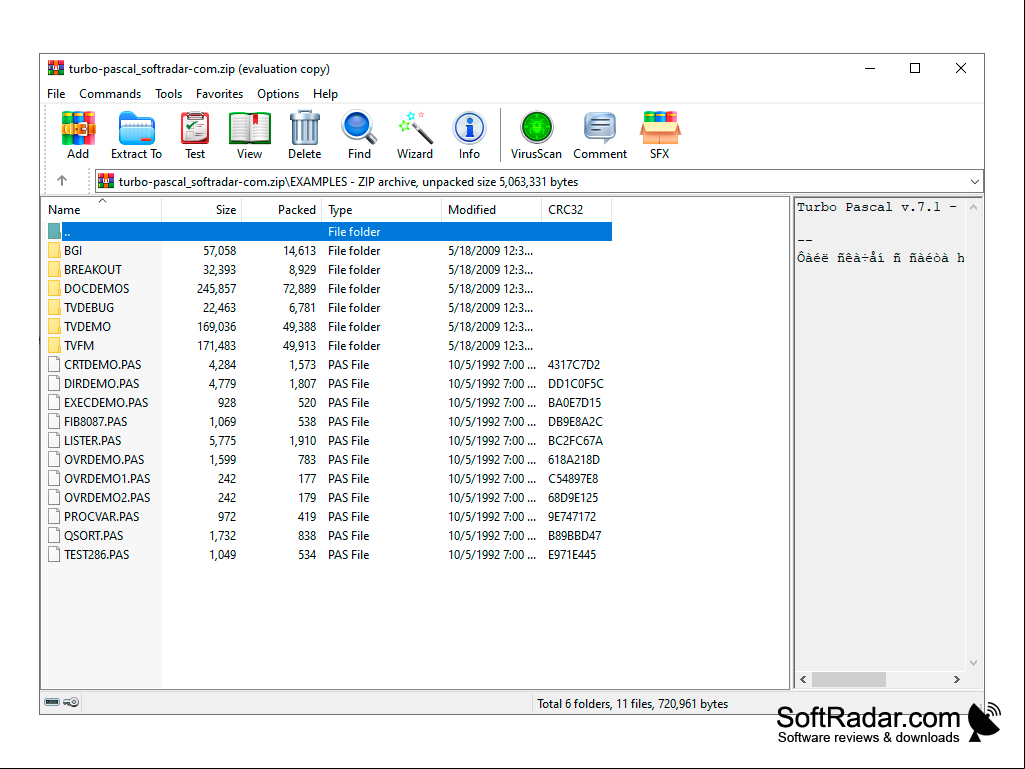Viewport: 1025px width, 769px height.
Task: Click the packed size value 14,613
Action: click(299, 250)
